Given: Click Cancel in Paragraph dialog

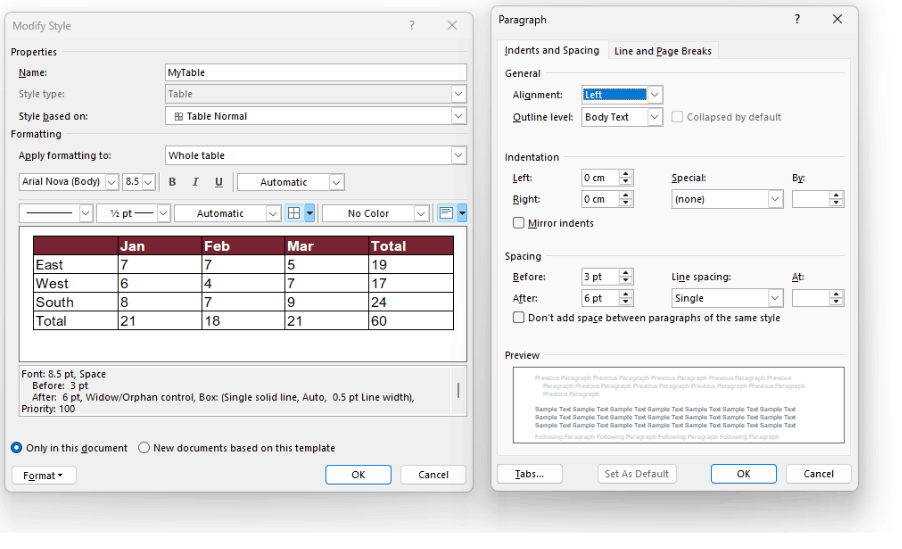Looking at the screenshot, I should tap(819, 474).
